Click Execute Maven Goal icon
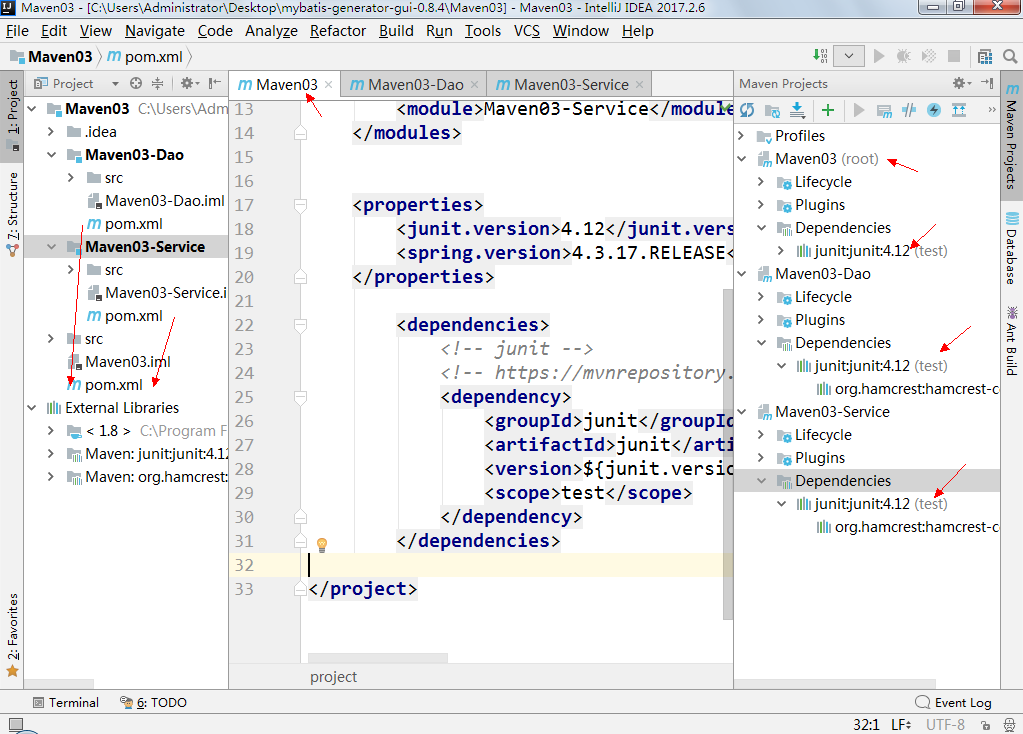This screenshot has width=1023, height=734. 884,111
